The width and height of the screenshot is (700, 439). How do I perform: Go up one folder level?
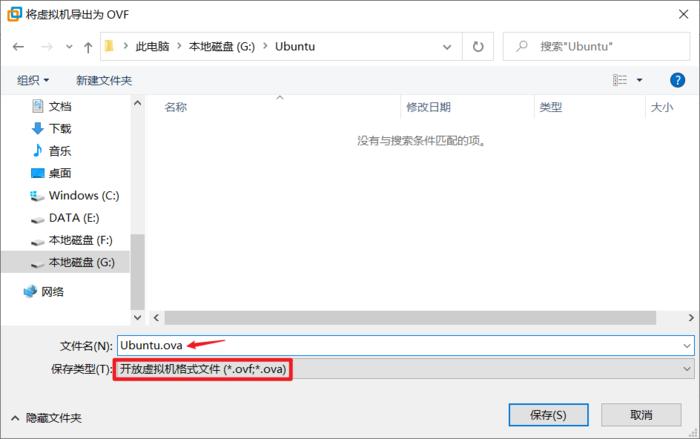(88, 47)
